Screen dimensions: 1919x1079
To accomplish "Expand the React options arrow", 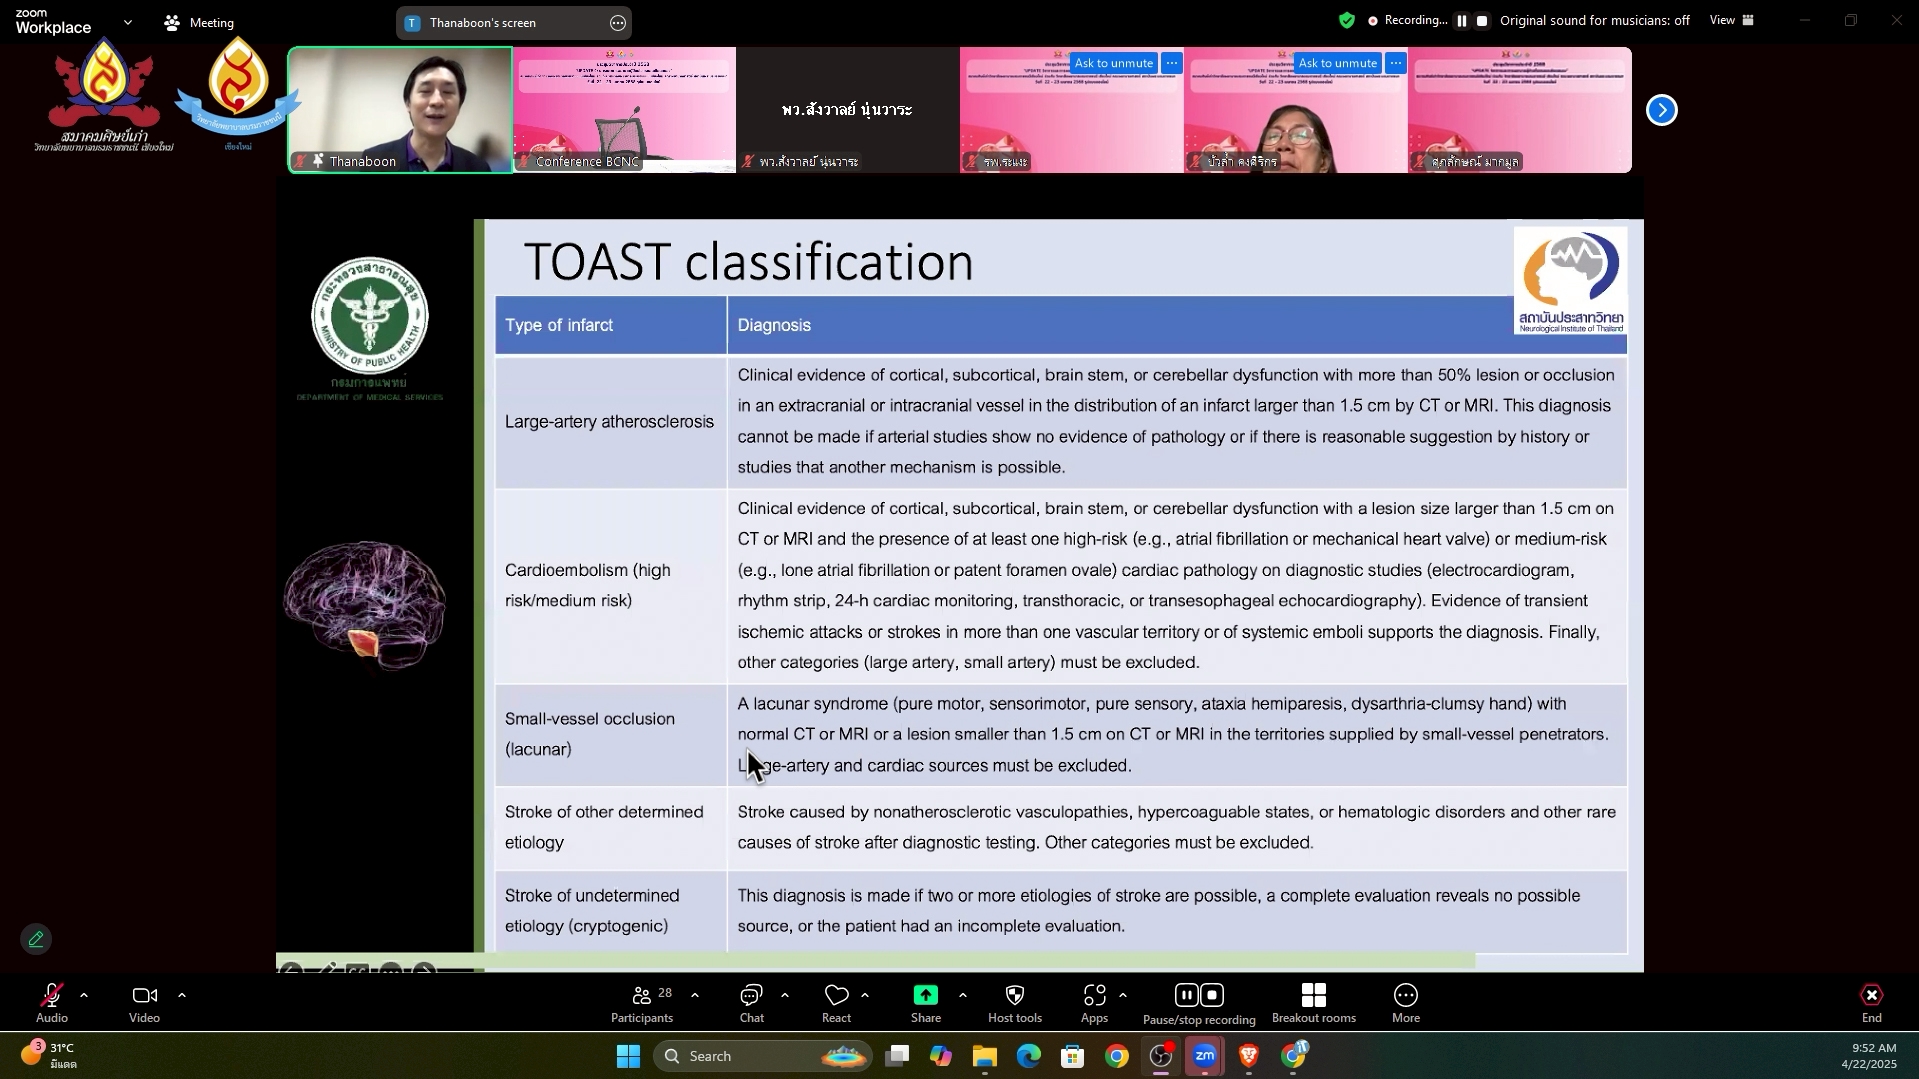I will tap(865, 996).
